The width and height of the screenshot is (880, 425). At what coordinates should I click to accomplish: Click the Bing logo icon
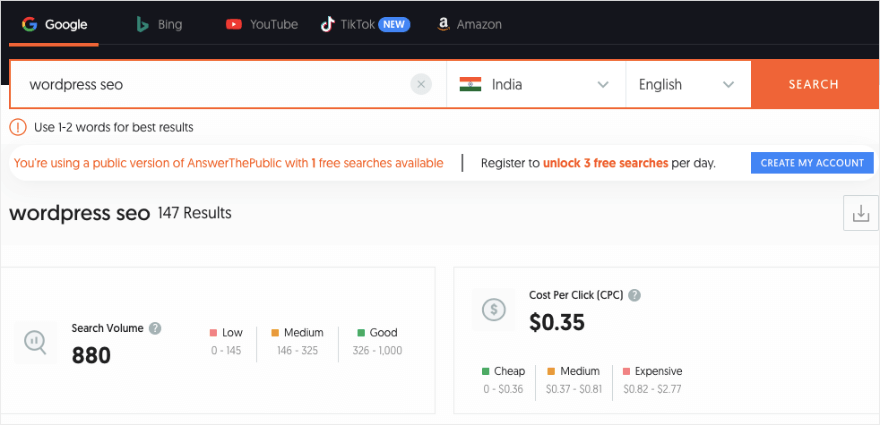coord(143,25)
